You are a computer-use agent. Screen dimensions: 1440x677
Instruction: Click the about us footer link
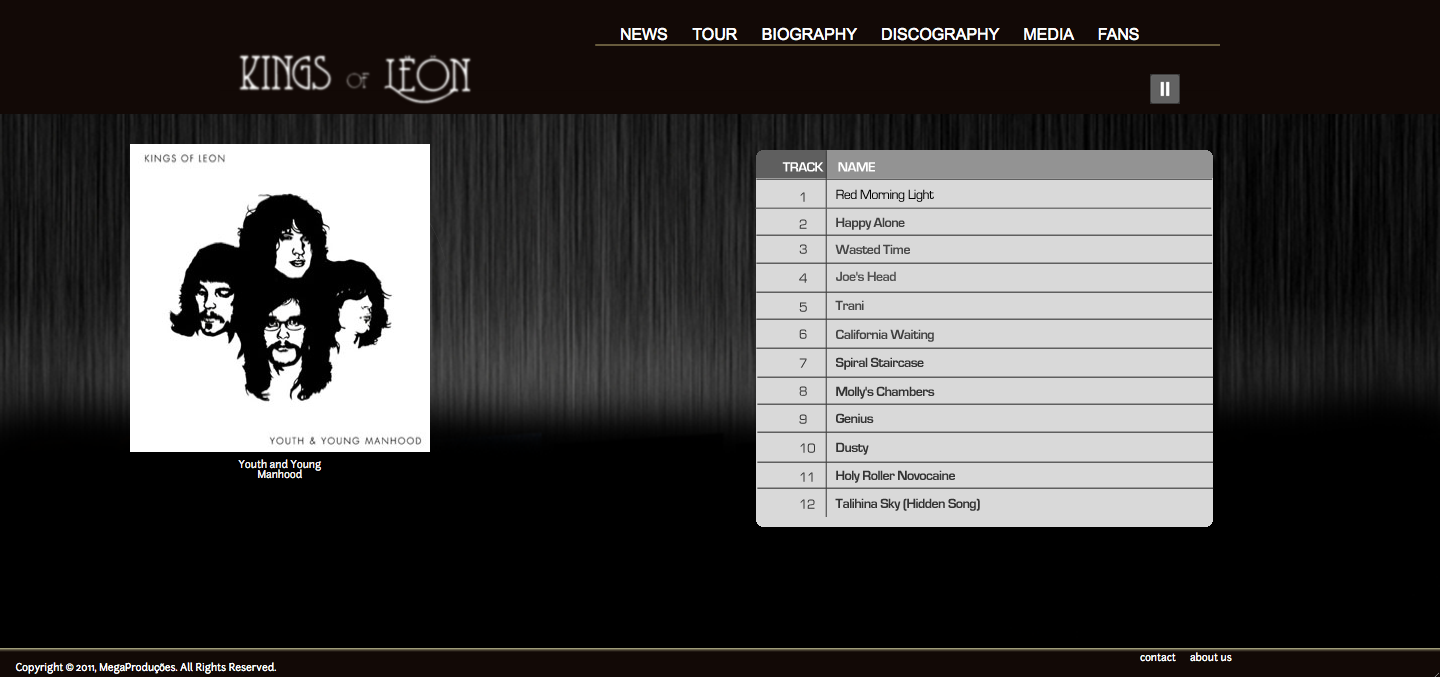[1210, 657]
